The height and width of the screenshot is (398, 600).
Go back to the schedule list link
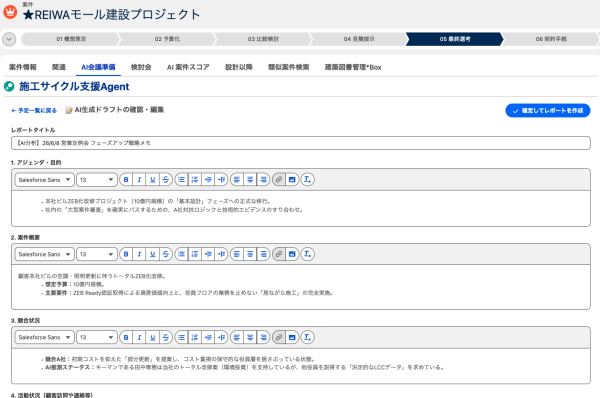tap(34, 111)
